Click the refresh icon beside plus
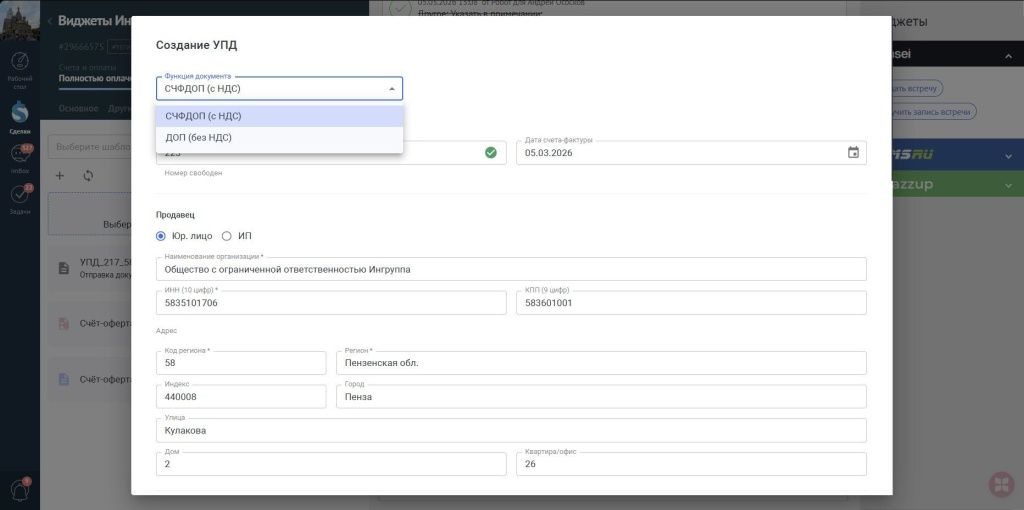Screen dimensions: 1024x510 coord(88,176)
